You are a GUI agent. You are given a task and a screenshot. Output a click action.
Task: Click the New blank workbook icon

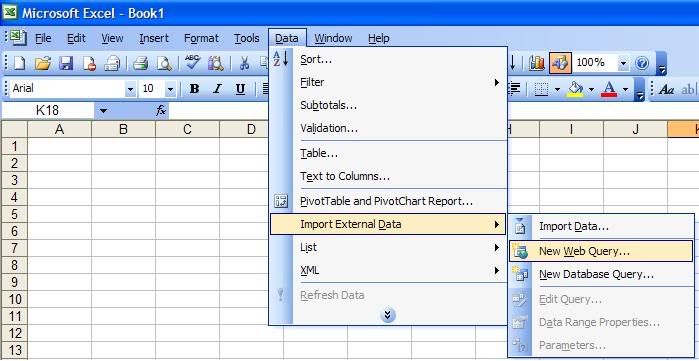point(20,63)
